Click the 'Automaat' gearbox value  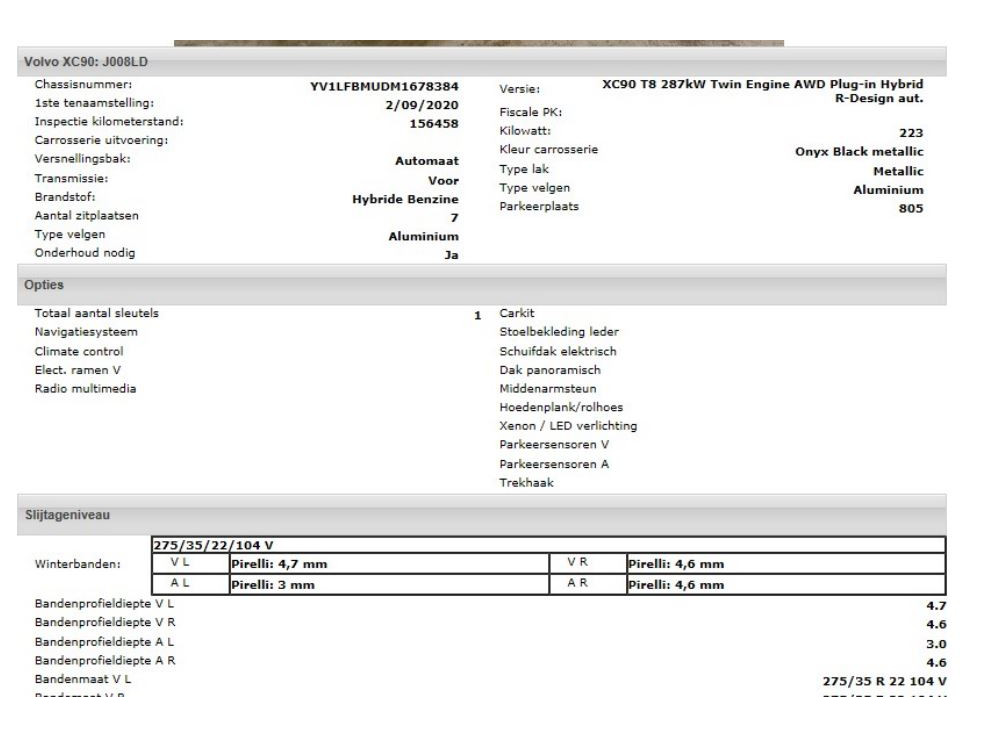426,161
